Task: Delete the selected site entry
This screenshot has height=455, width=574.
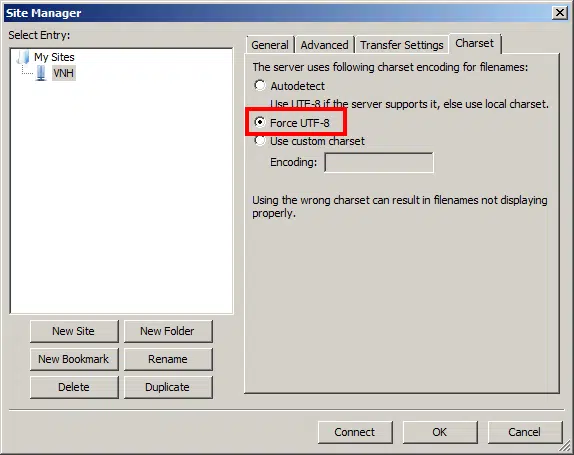Action: tap(74, 387)
